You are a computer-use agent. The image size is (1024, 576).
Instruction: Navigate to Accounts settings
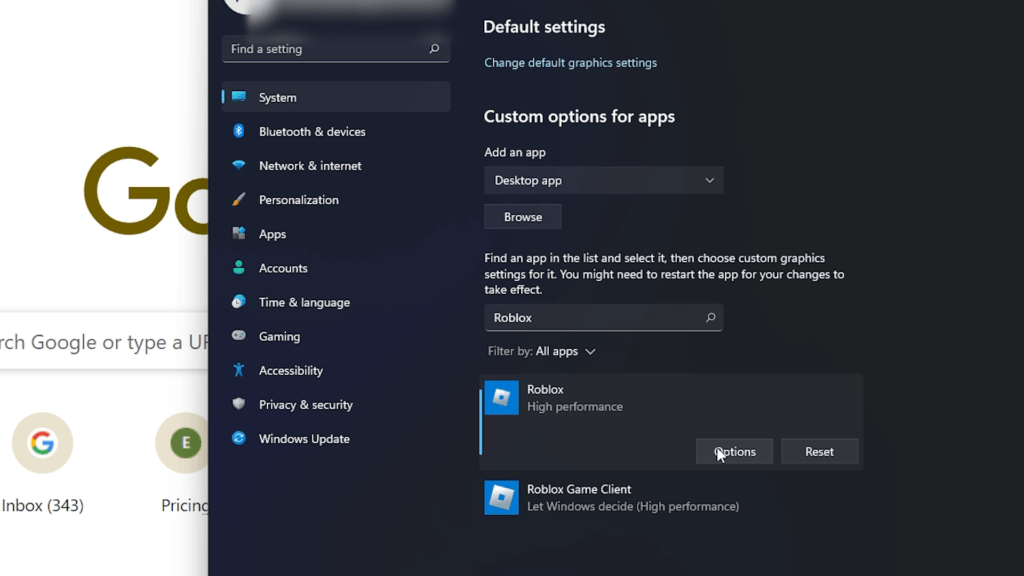pyautogui.click(x=336, y=268)
